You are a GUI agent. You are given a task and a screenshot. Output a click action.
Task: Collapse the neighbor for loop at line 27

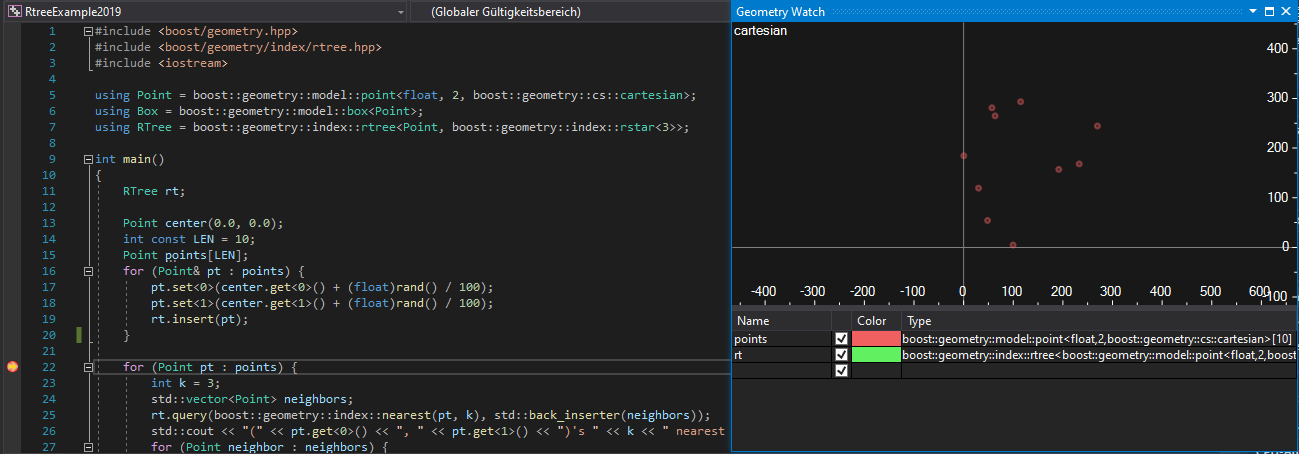click(x=89, y=447)
